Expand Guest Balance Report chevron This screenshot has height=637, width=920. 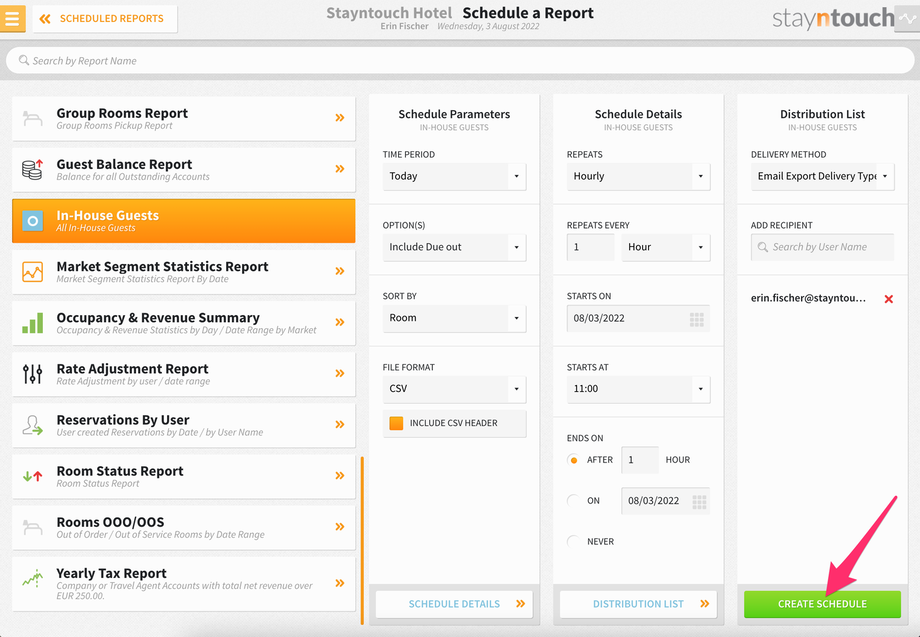pos(340,169)
